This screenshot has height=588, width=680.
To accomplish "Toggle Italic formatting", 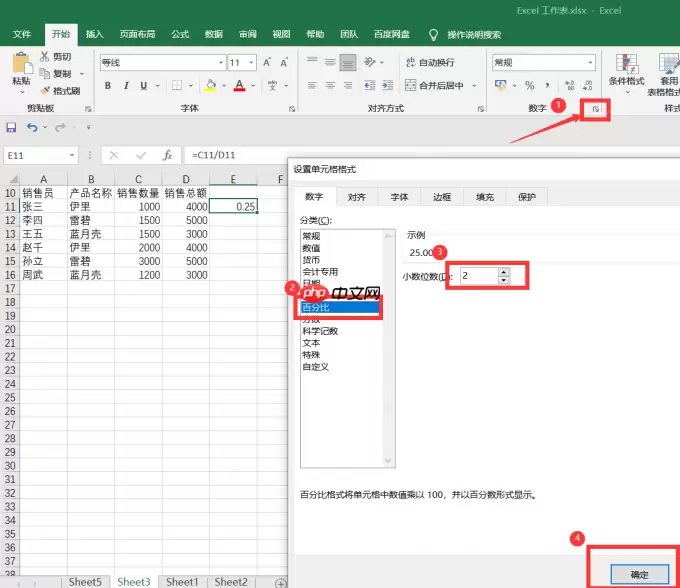I will tap(126, 85).
